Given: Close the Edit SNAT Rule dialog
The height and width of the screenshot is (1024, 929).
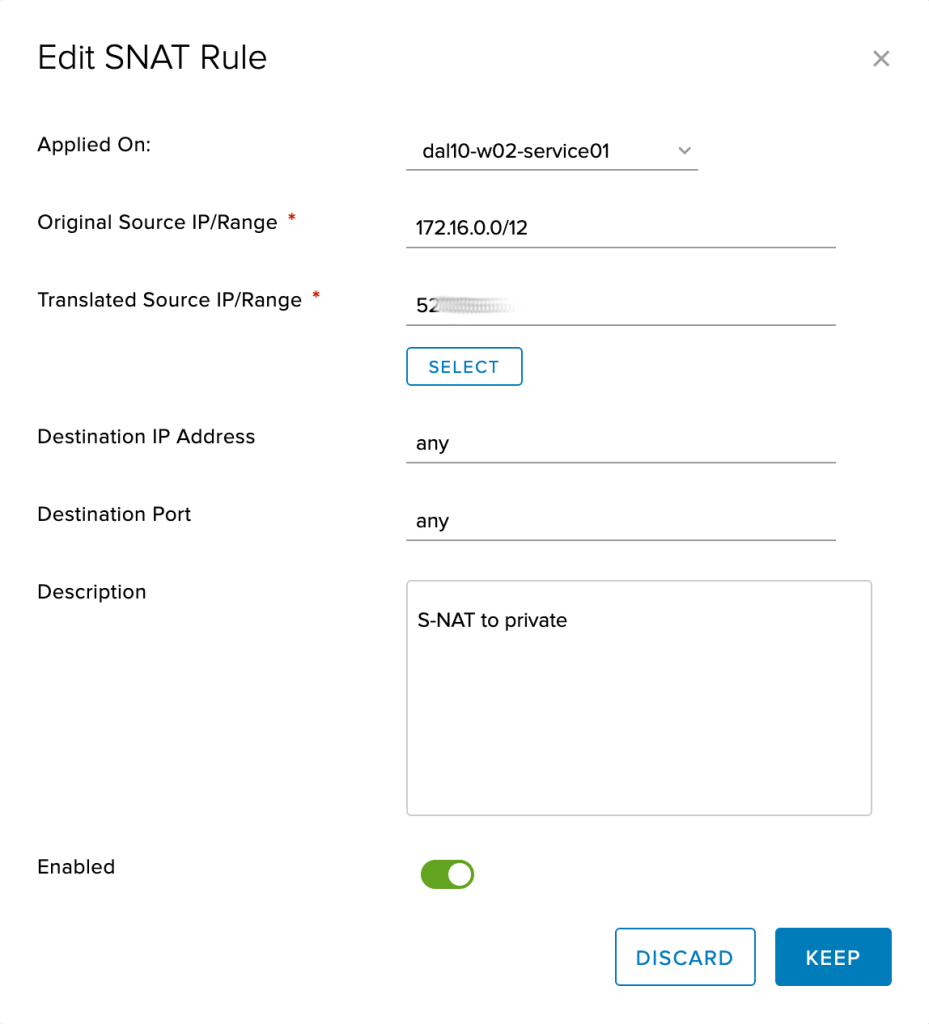Looking at the screenshot, I should pyautogui.click(x=880, y=59).
